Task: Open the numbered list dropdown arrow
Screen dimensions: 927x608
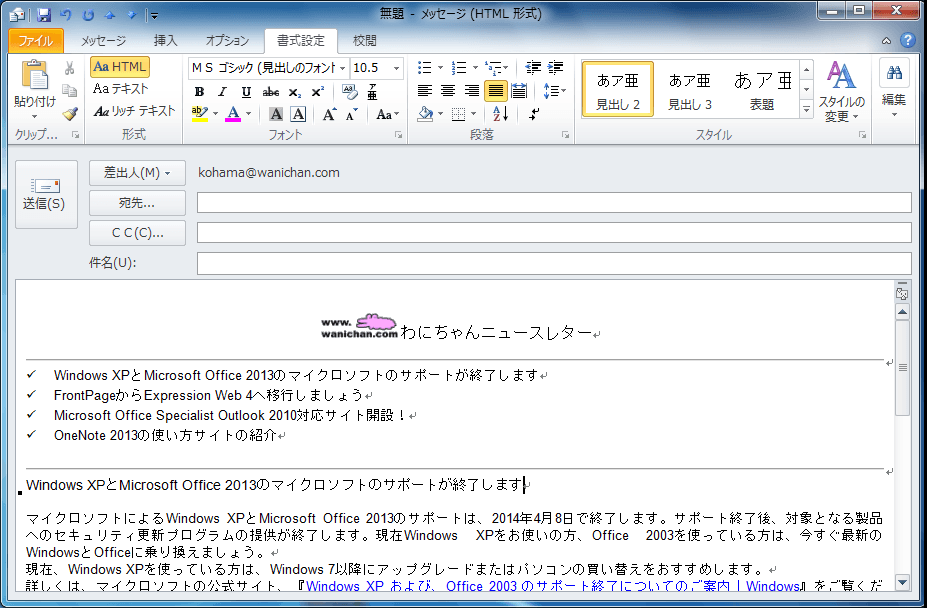Action: point(475,68)
